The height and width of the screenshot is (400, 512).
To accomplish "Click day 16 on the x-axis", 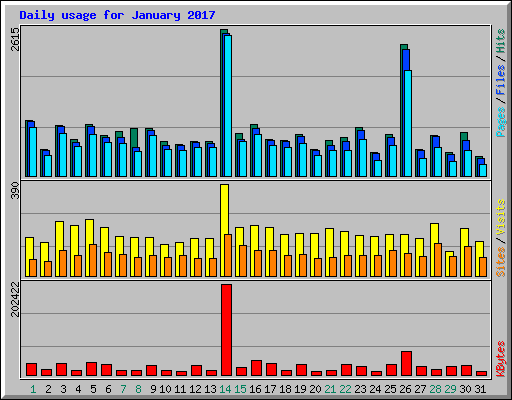I will [x=255, y=389].
